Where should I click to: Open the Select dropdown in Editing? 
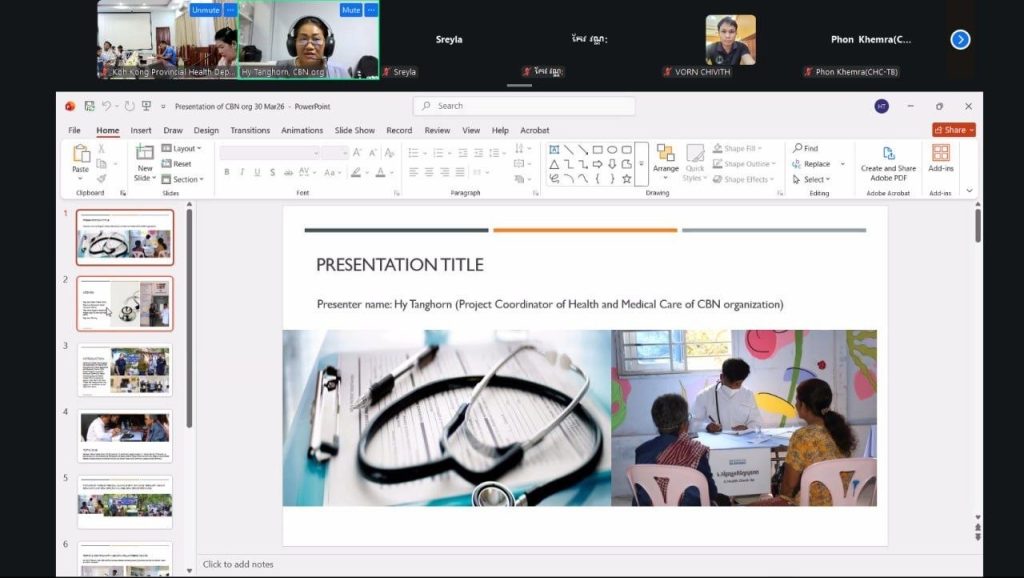pyautogui.click(x=816, y=180)
